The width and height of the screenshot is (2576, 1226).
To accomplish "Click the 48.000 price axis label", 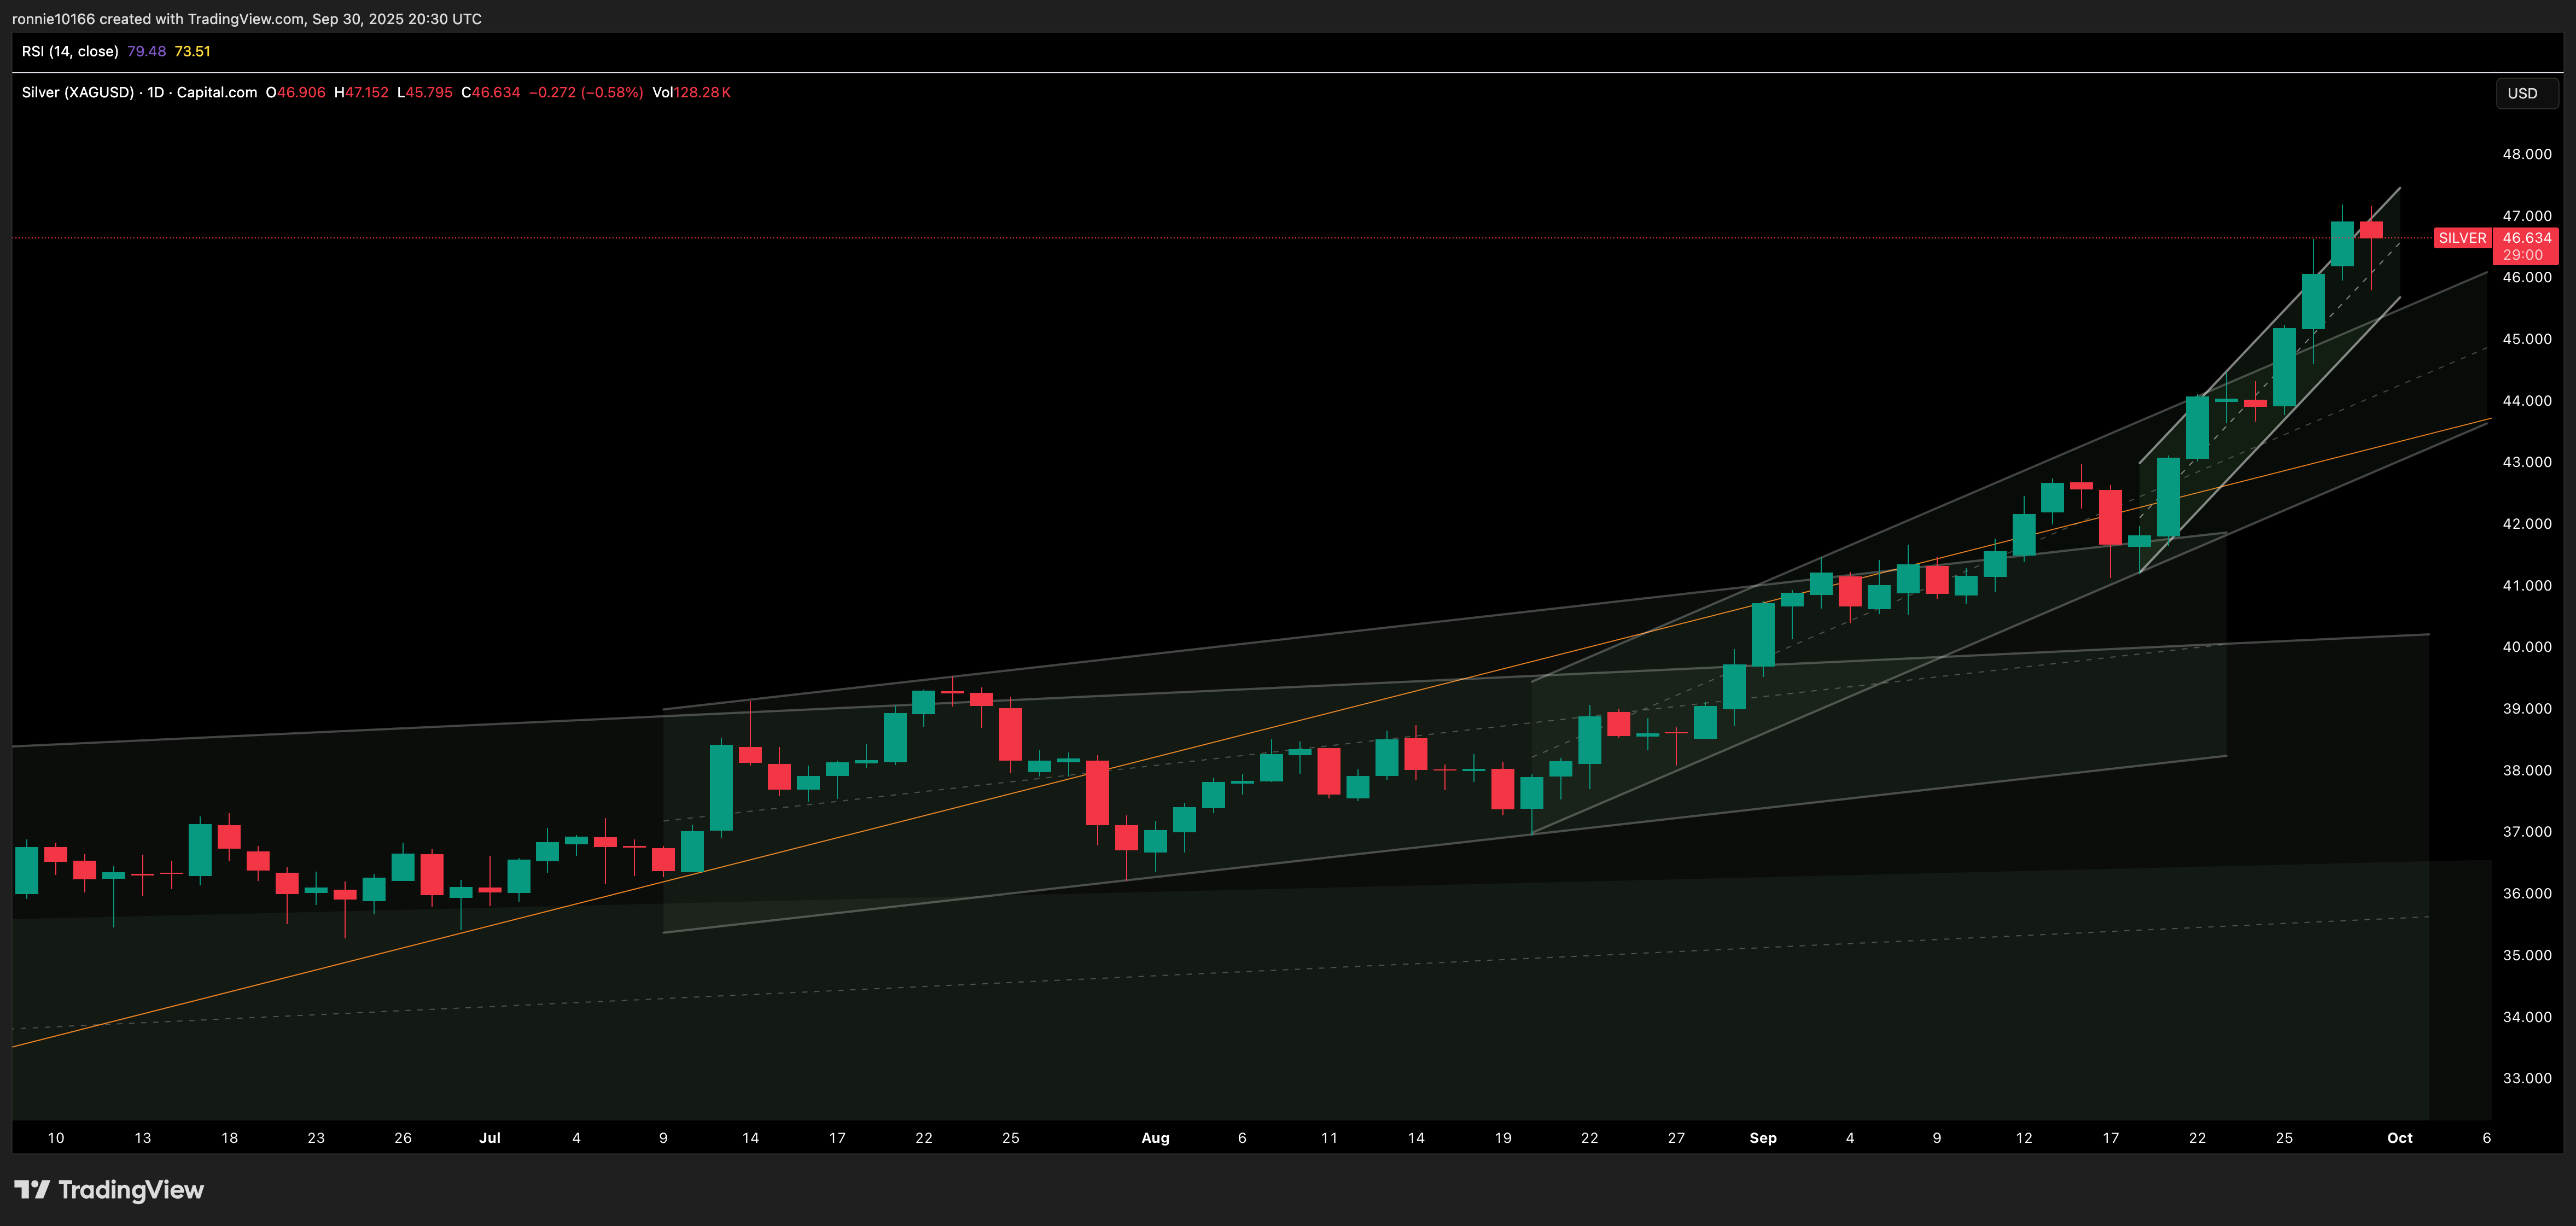I will pos(2526,154).
